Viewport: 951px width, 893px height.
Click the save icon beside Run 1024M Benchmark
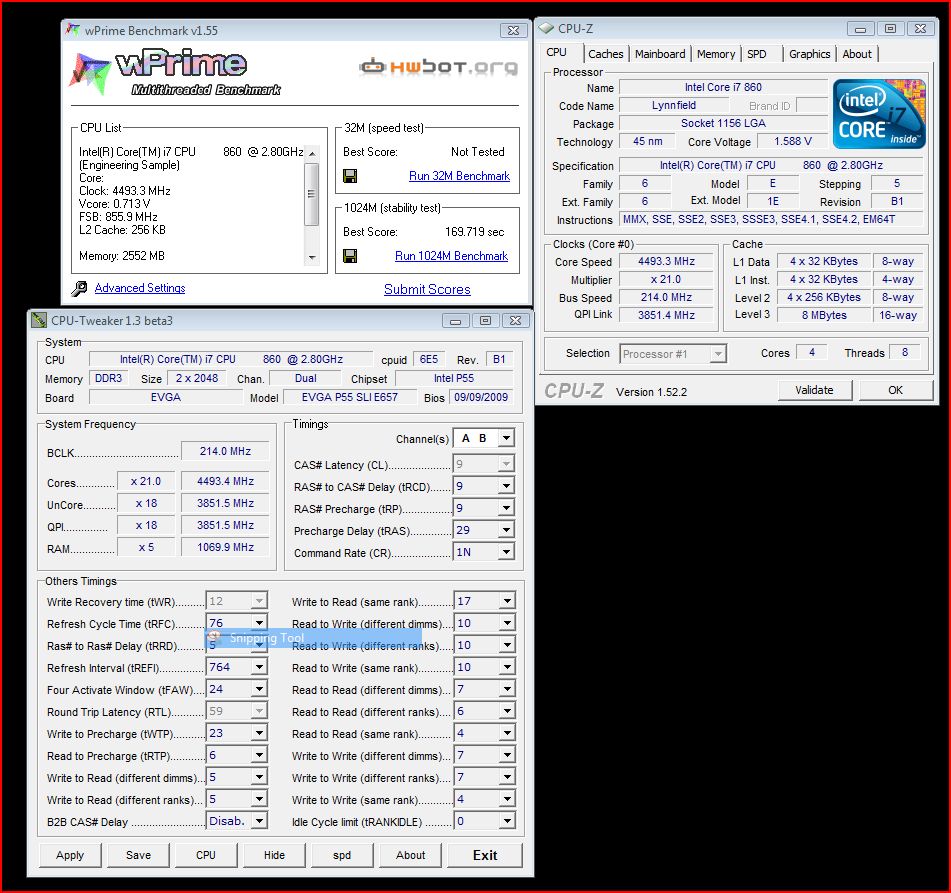point(350,256)
